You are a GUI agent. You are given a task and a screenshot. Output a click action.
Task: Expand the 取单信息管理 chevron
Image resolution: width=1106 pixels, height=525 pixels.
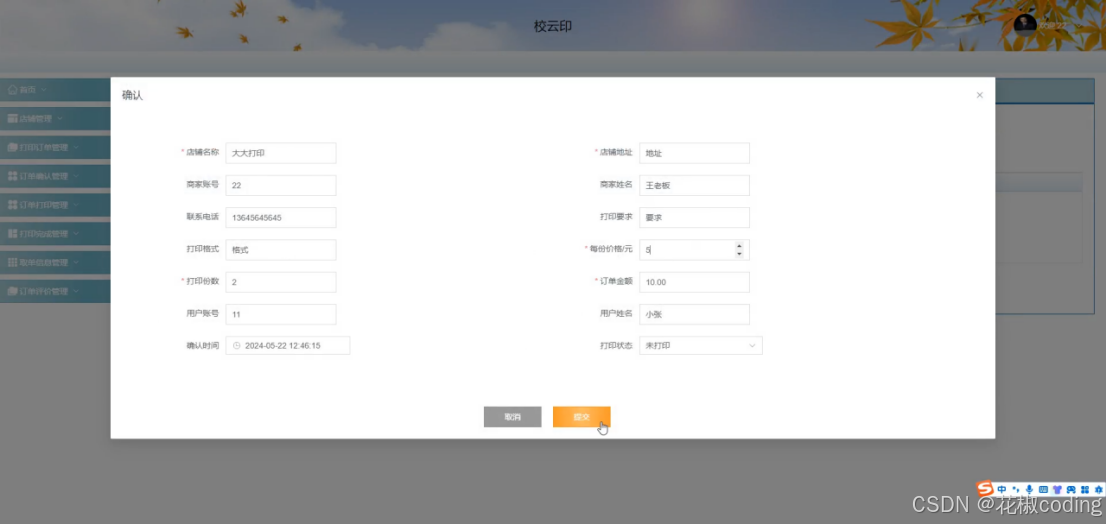(x=76, y=262)
